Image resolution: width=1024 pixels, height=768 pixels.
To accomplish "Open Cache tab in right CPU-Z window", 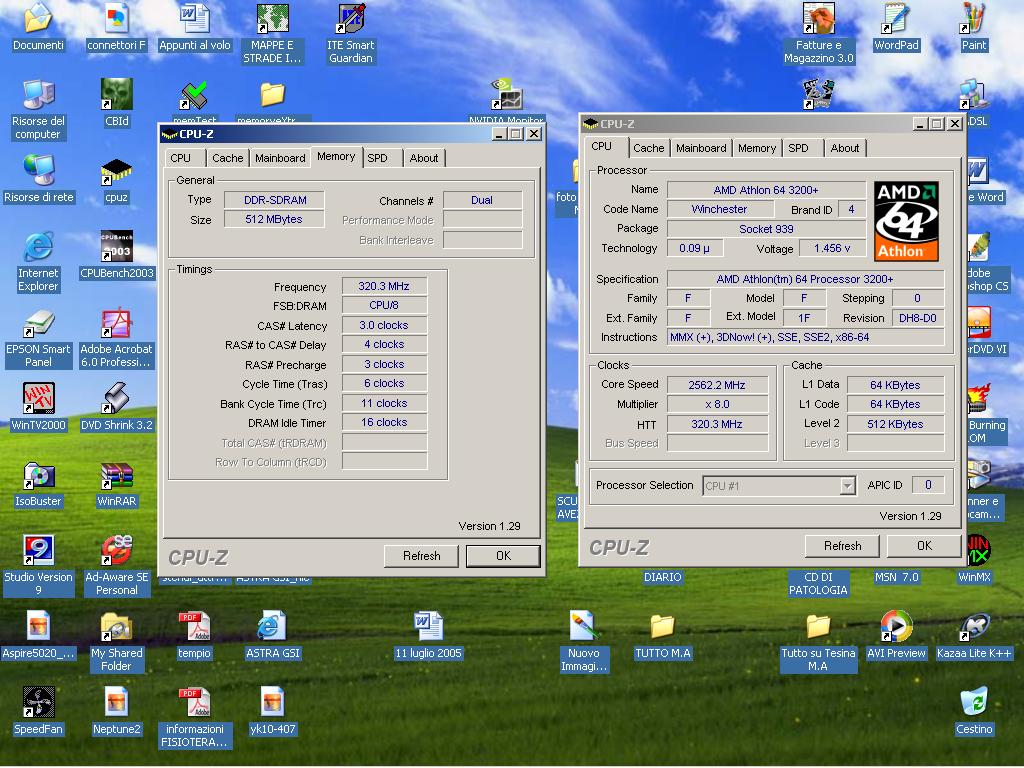I will coord(648,148).
